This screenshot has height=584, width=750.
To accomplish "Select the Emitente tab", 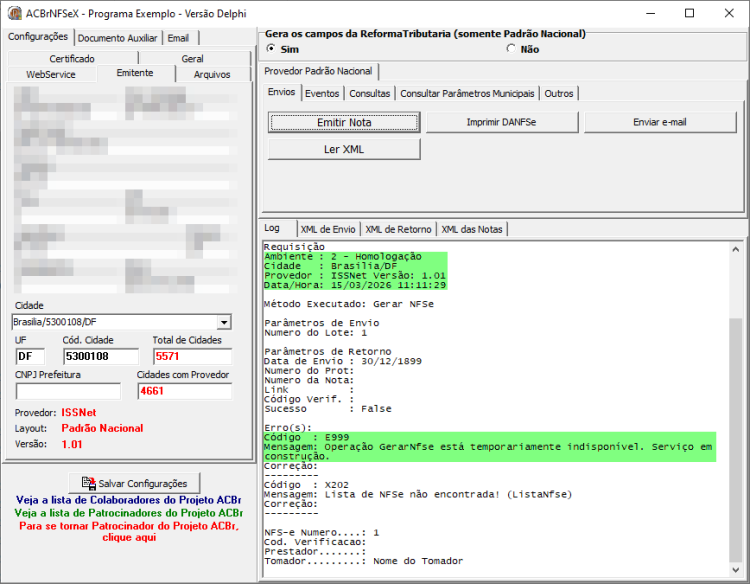I will pyautogui.click(x=135, y=73).
